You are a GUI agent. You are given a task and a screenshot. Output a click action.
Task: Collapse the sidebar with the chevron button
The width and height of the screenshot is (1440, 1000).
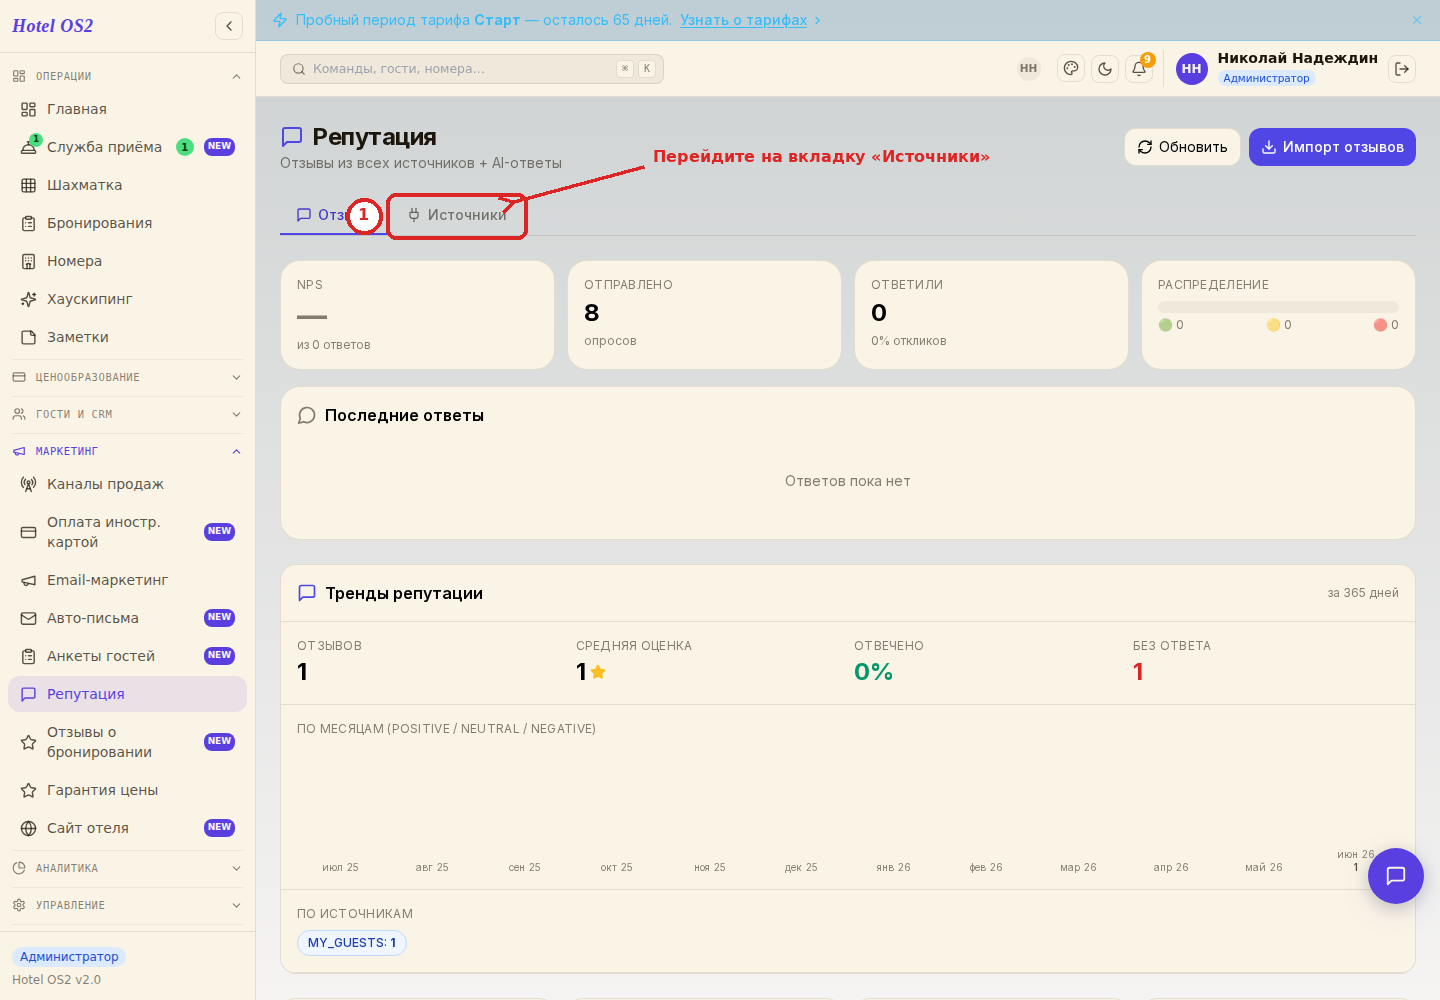[x=229, y=26]
